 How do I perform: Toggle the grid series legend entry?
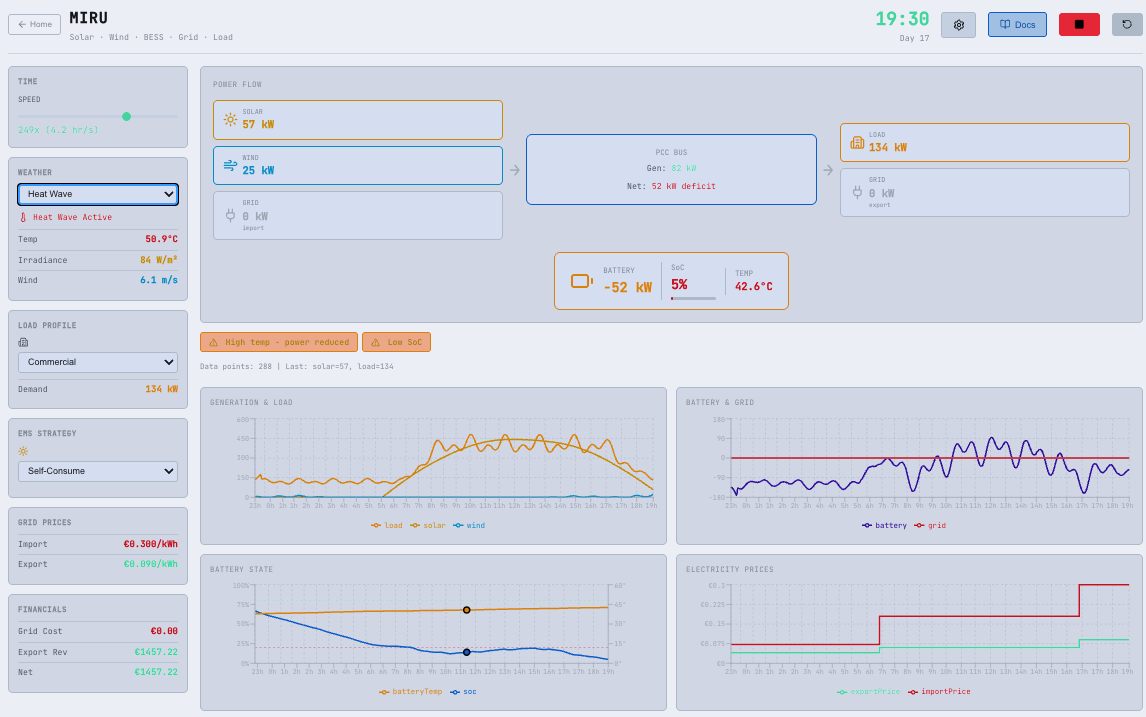point(930,525)
